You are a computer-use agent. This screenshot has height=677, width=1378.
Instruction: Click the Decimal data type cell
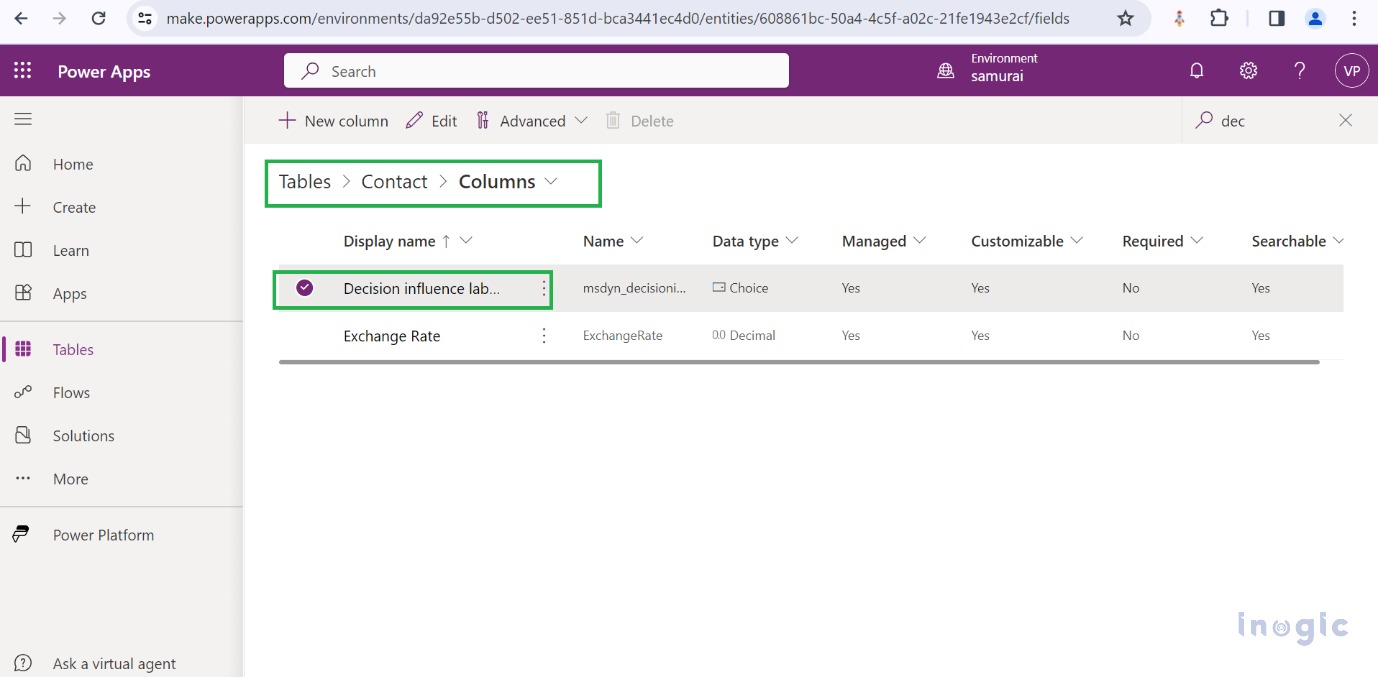click(743, 336)
